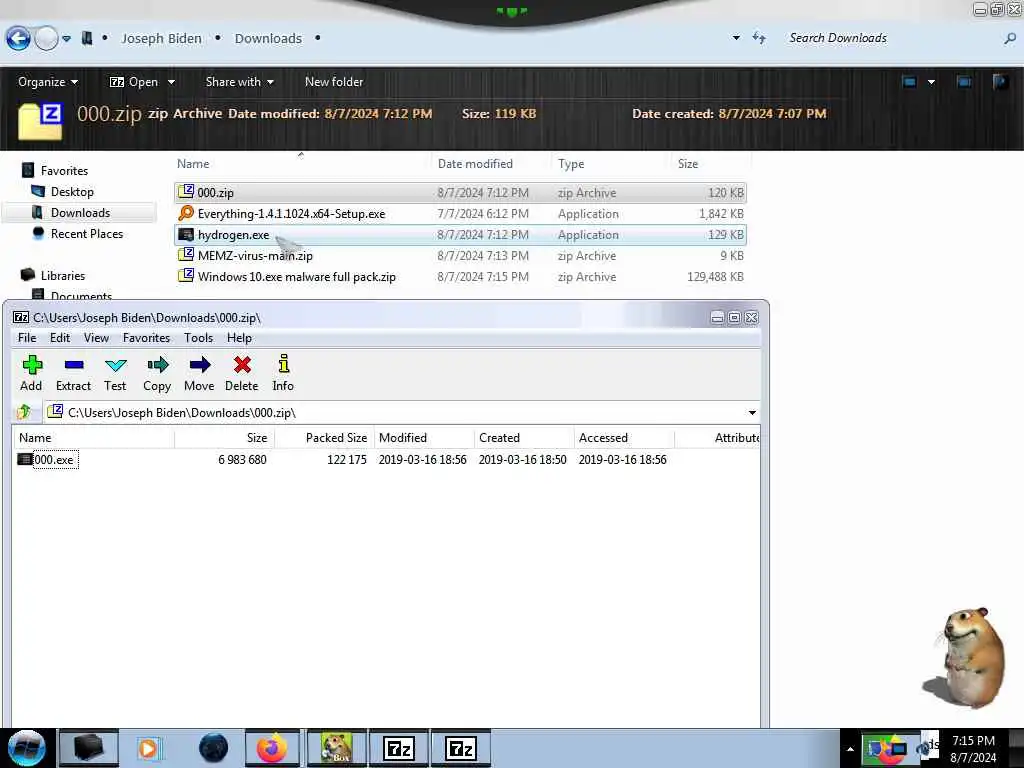
Task: Sort archive list by Created column
Action: click(x=524, y=438)
